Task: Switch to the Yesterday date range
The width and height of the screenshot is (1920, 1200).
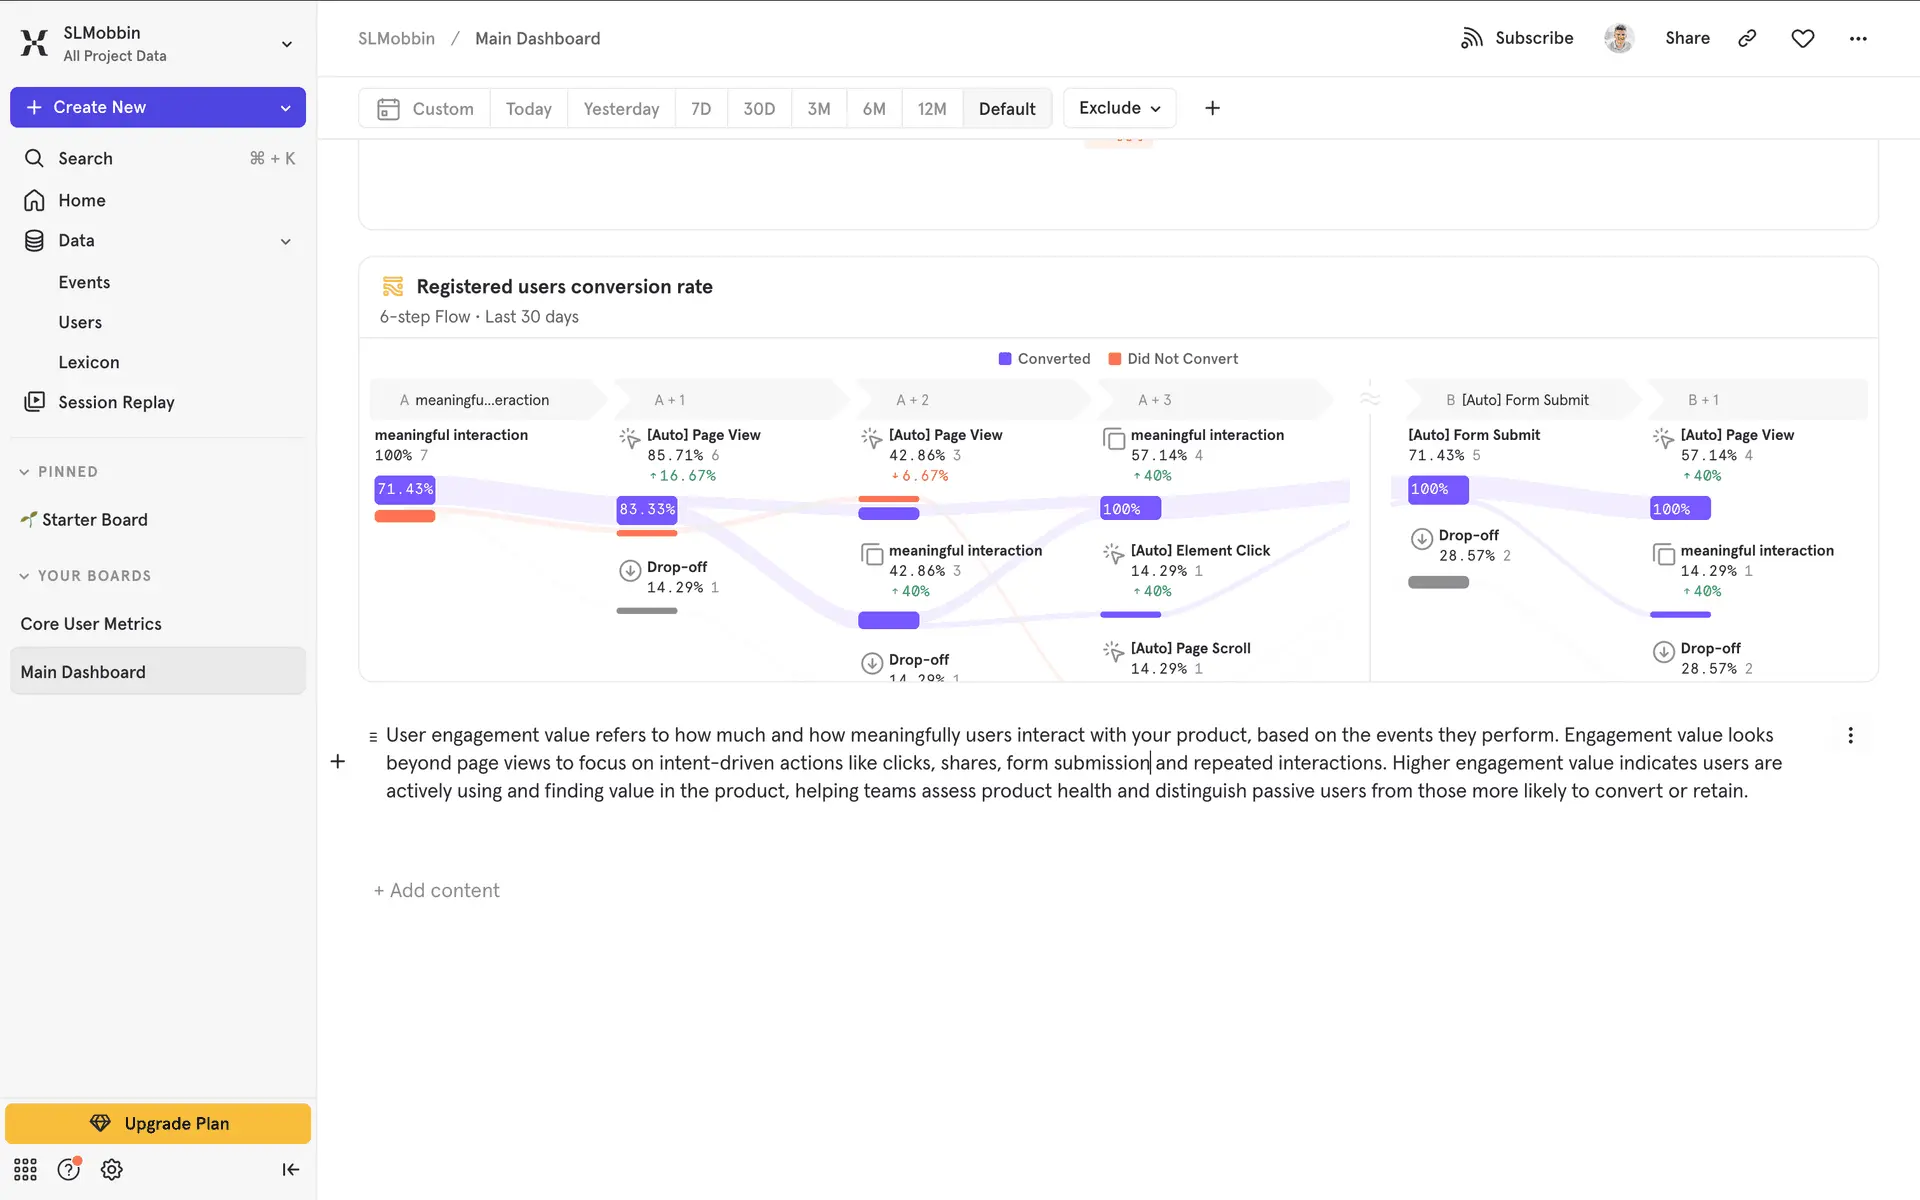Action: point(621,109)
